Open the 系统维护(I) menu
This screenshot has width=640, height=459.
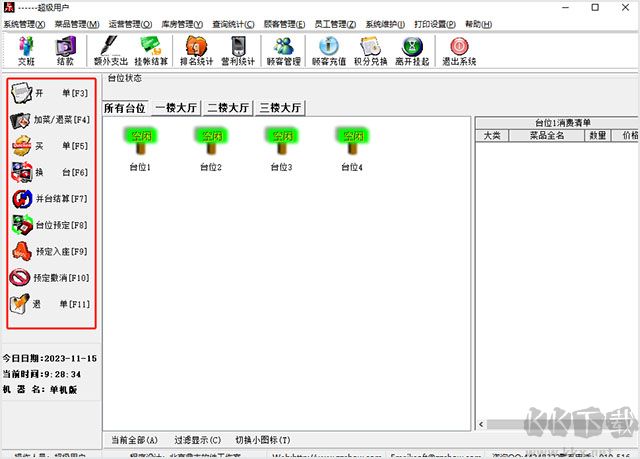coord(385,24)
